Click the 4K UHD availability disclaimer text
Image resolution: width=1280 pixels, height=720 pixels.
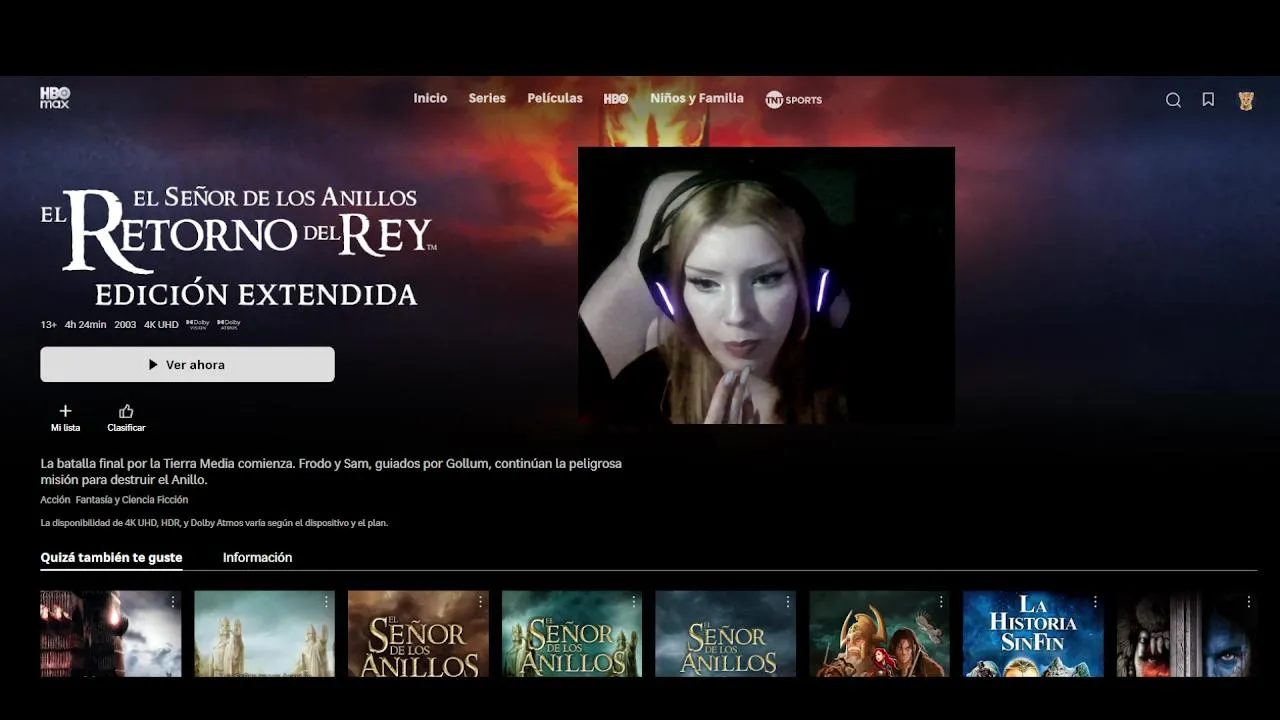[x=214, y=523]
